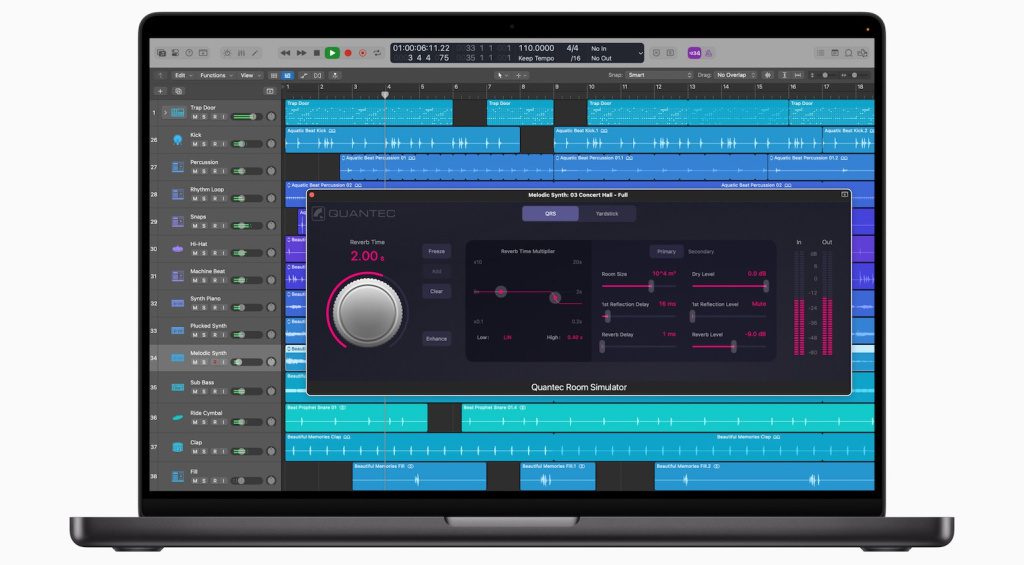
Task: Open the Note Pads icon
Action: tap(834, 53)
